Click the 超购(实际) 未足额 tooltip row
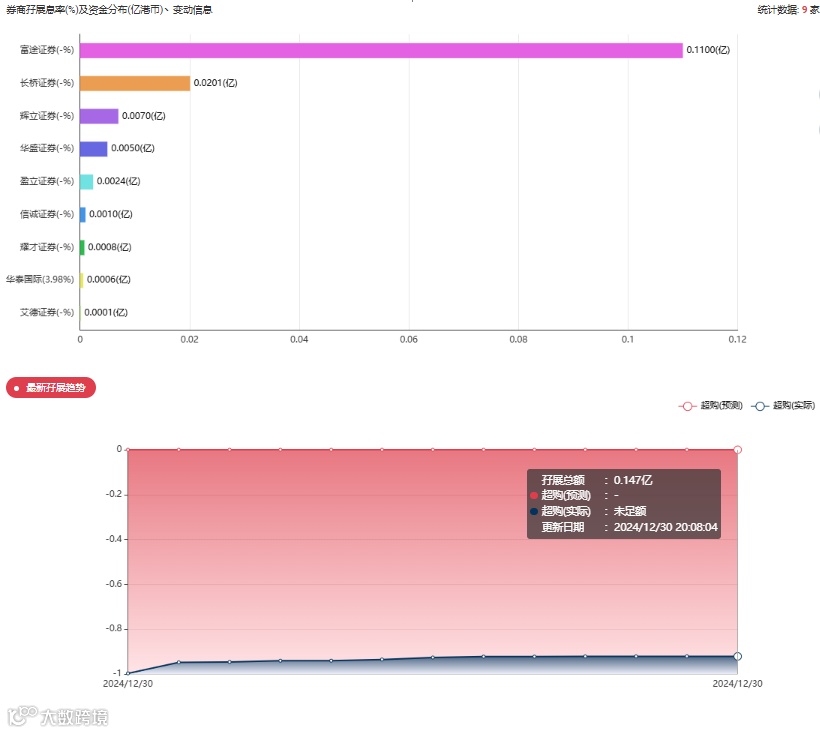 click(588, 511)
